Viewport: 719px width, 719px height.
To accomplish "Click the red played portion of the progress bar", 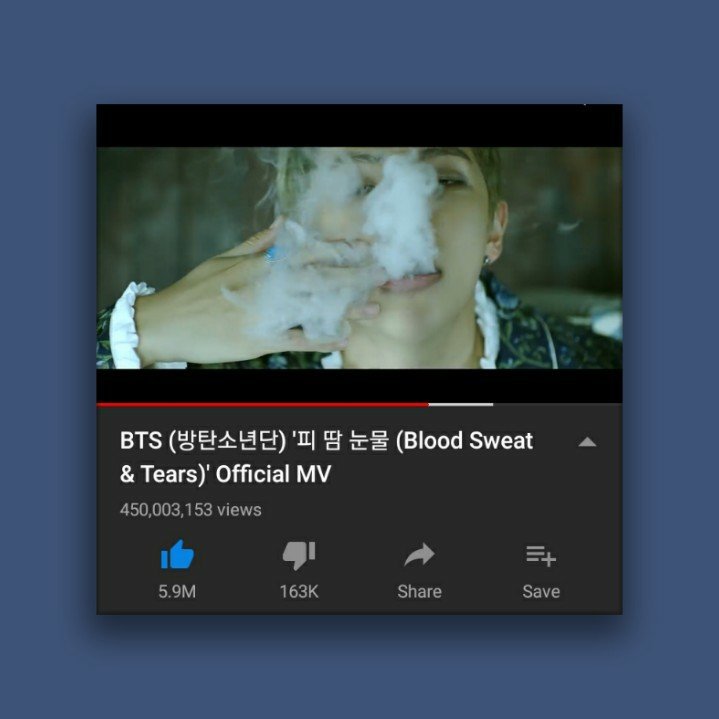I will [262, 404].
